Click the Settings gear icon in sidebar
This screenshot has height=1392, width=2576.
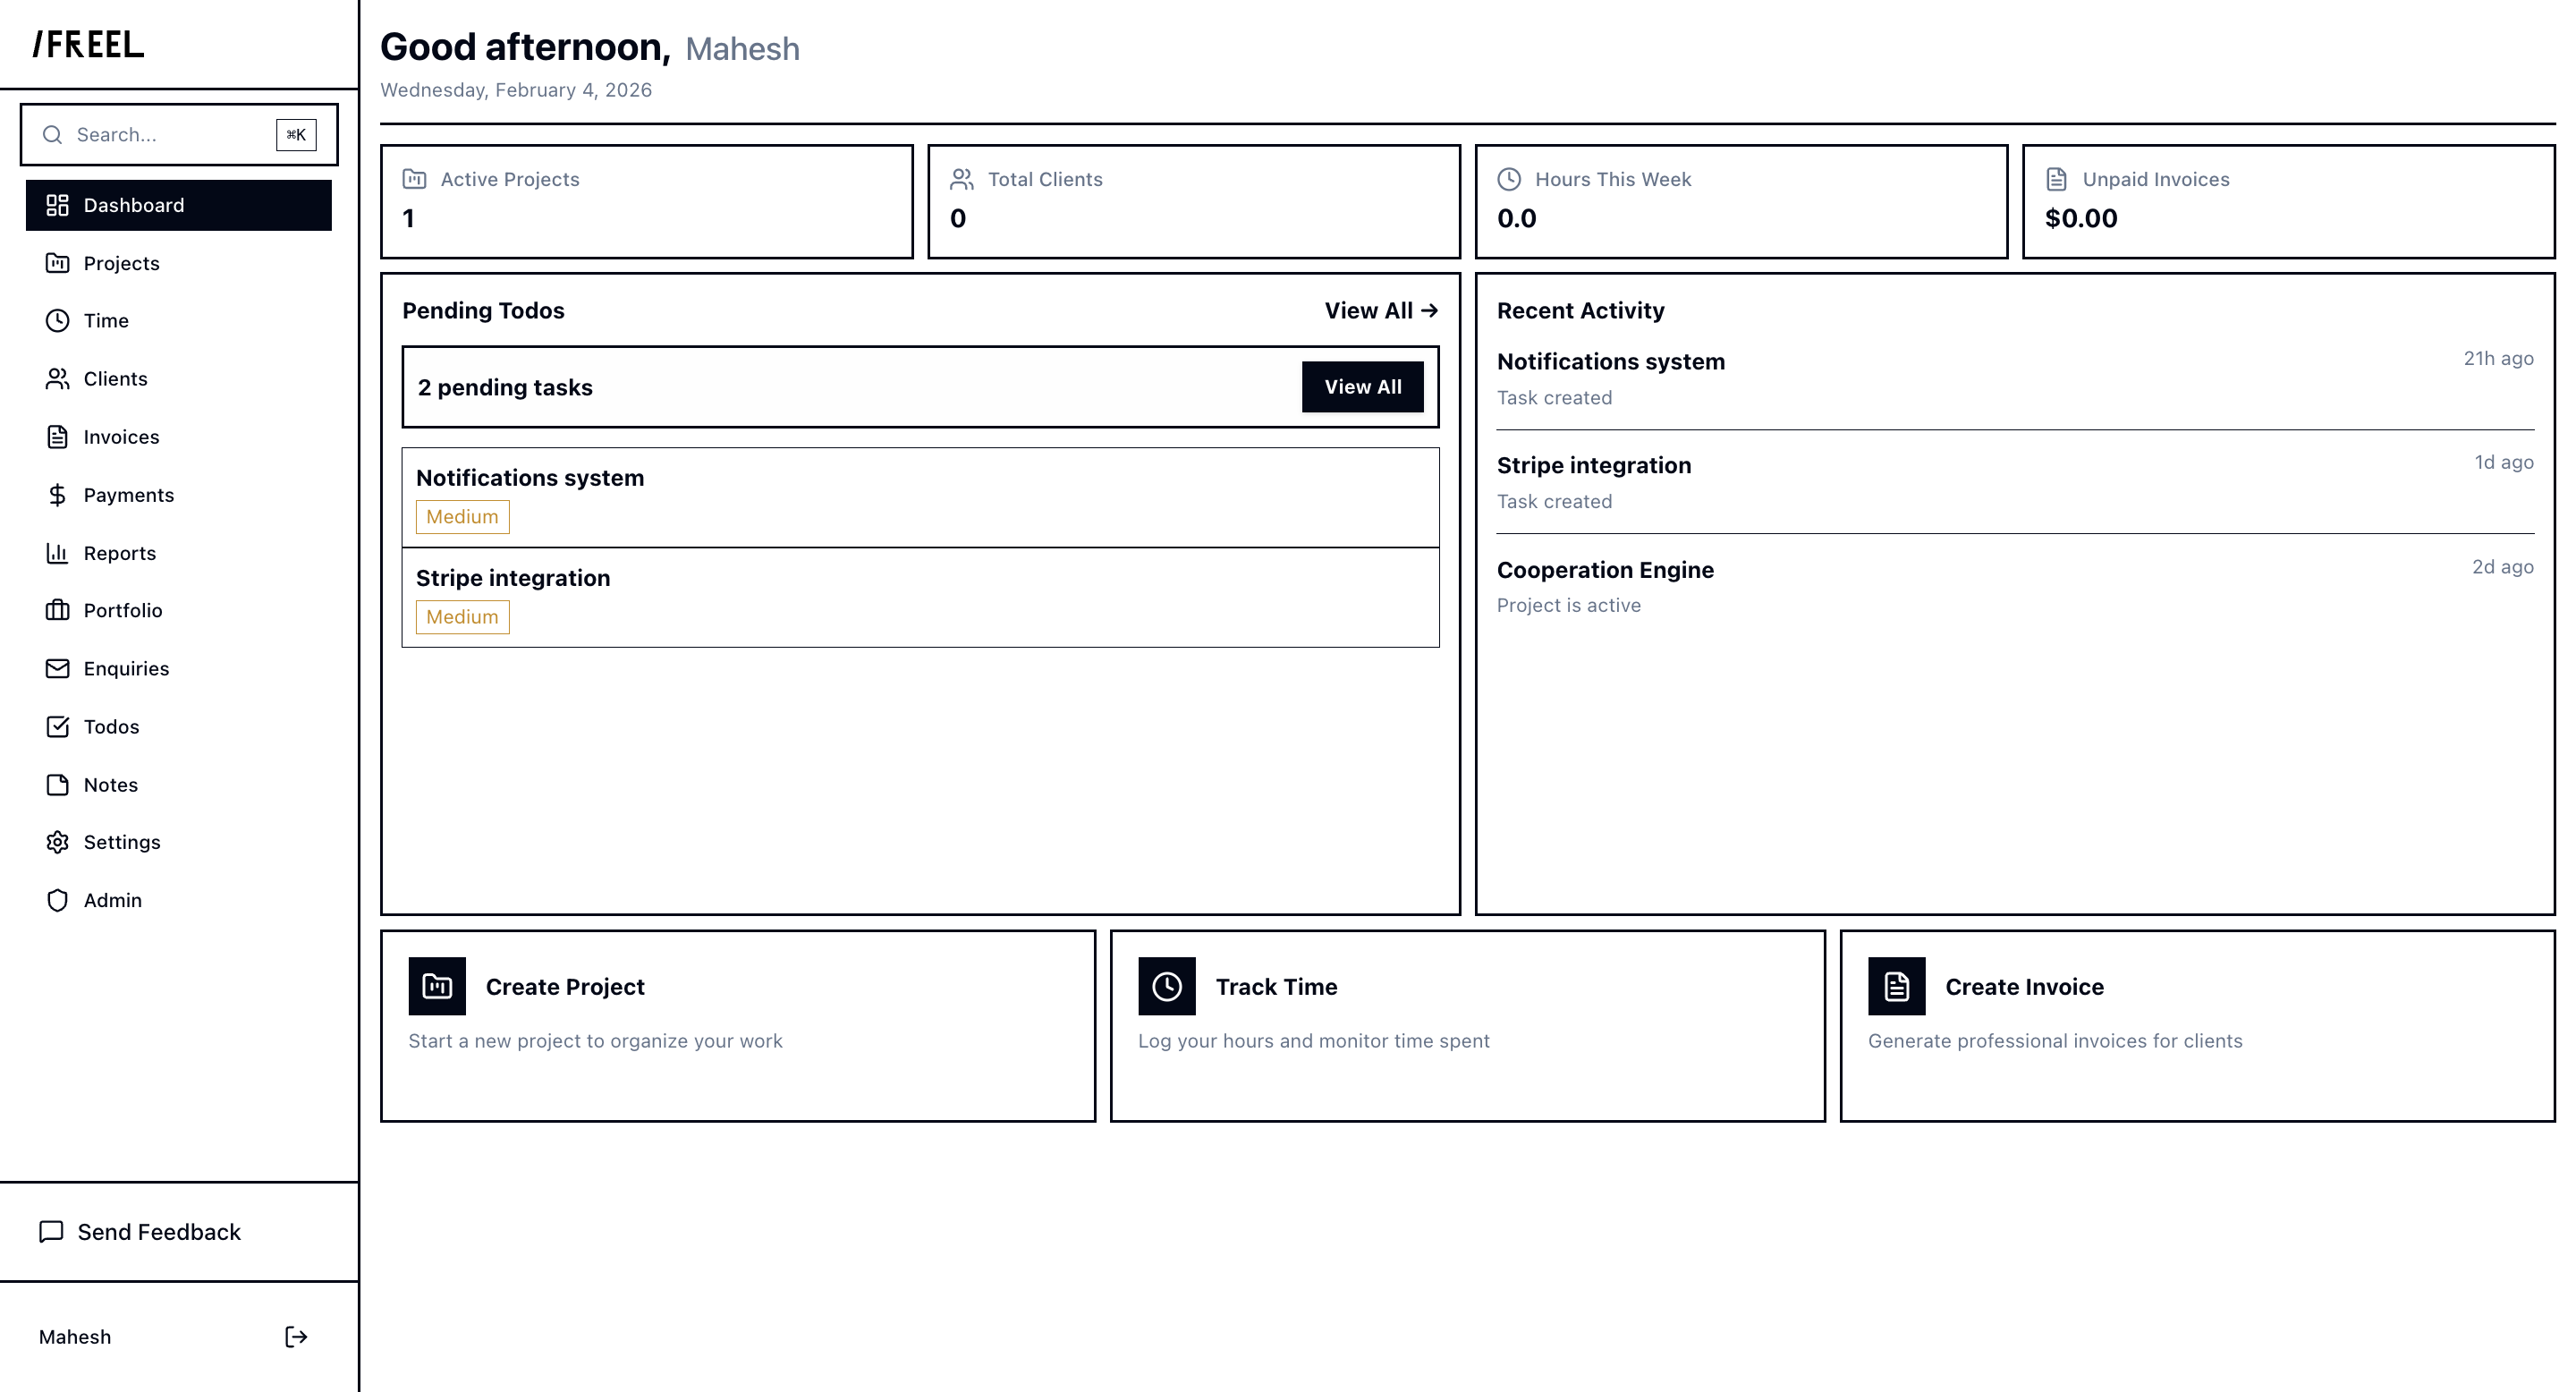click(x=58, y=842)
